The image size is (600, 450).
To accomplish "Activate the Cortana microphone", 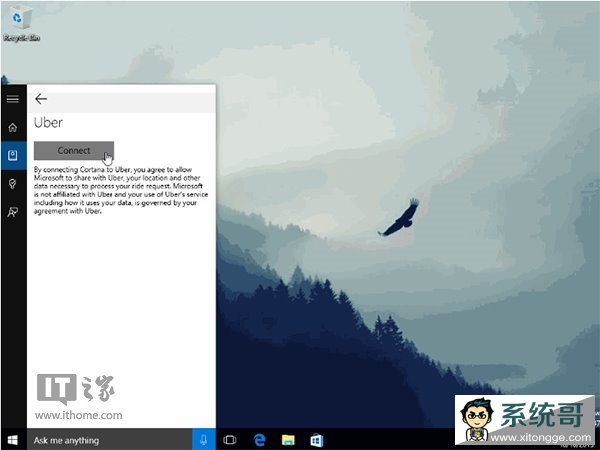I will pyautogui.click(x=204, y=440).
